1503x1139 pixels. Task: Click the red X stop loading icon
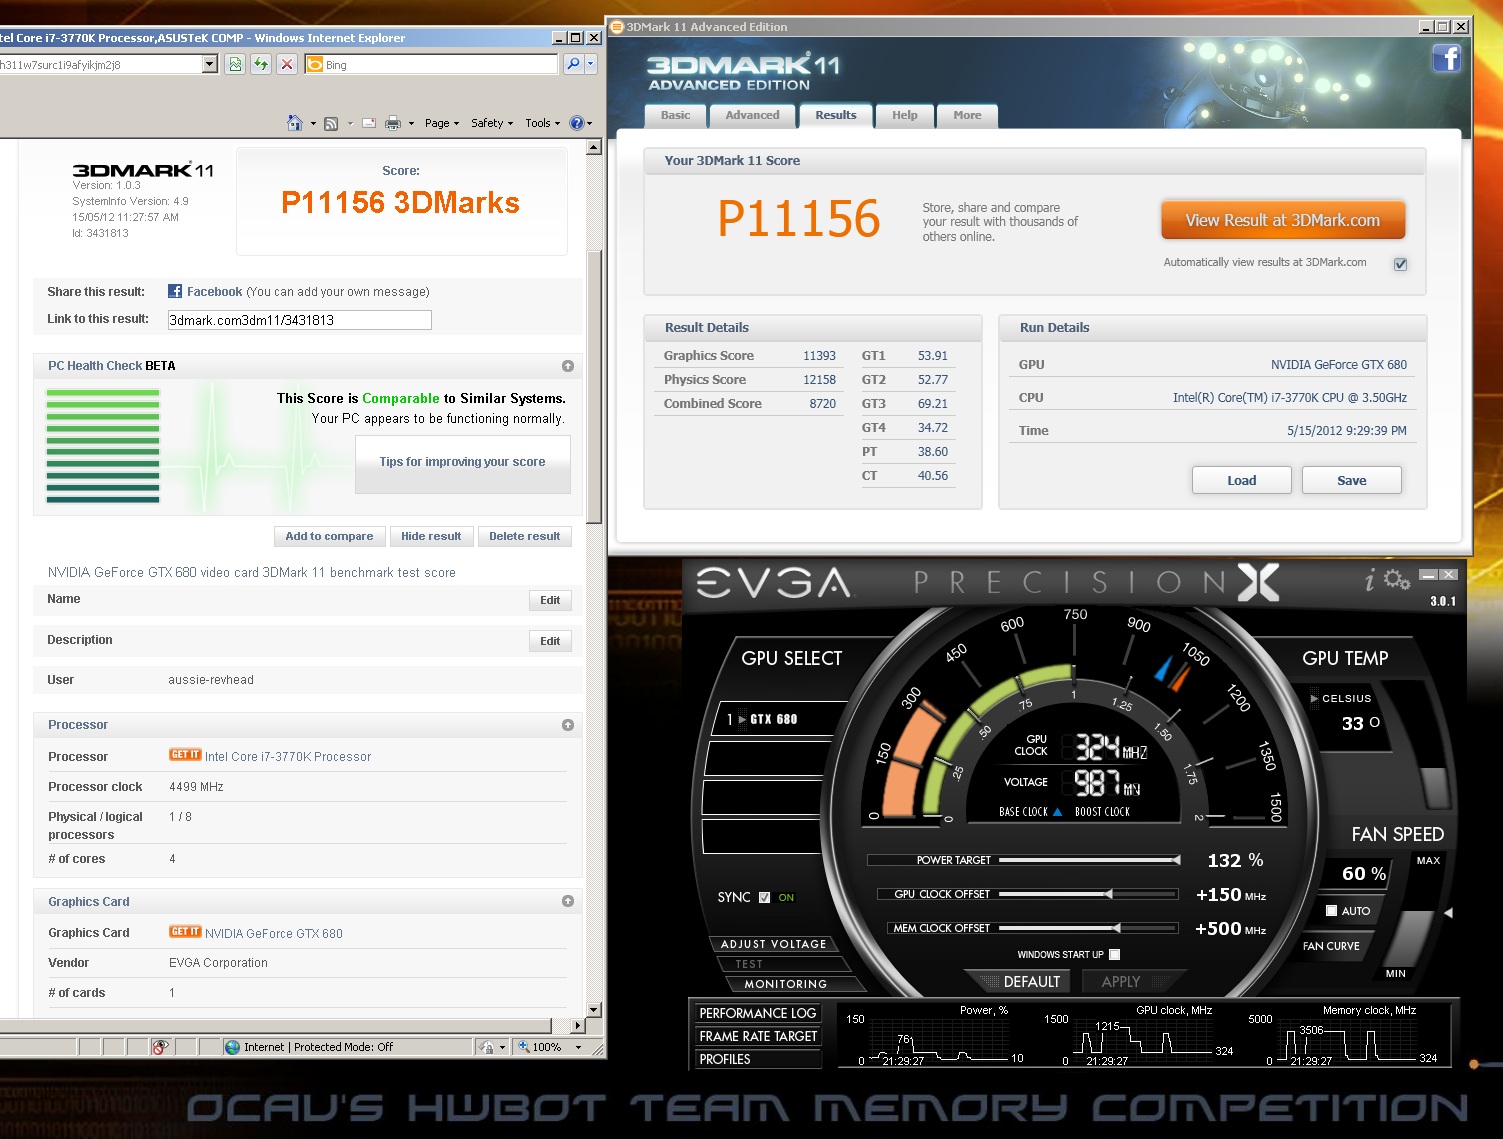click(x=287, y=64)
